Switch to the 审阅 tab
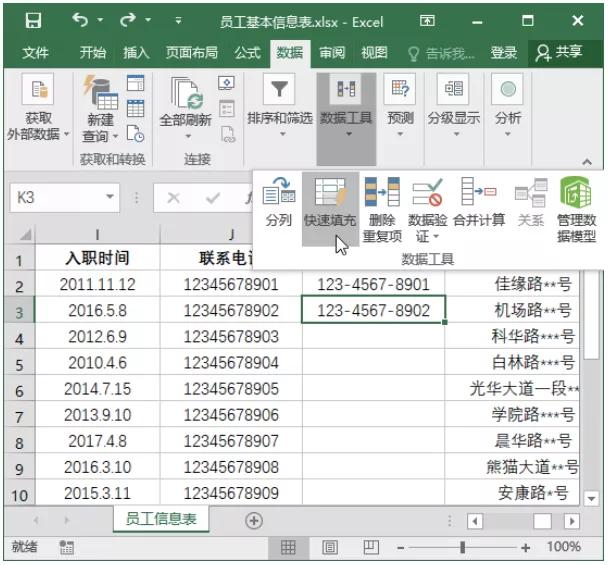This screenshot has height=565, width=608. 332,52
